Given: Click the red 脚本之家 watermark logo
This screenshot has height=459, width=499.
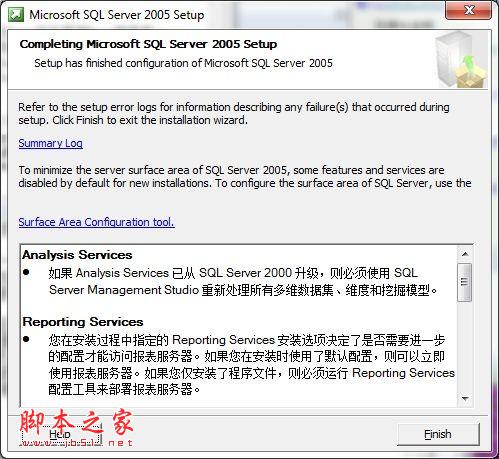Looking at the screenshot, I should [x=76, y=428].
